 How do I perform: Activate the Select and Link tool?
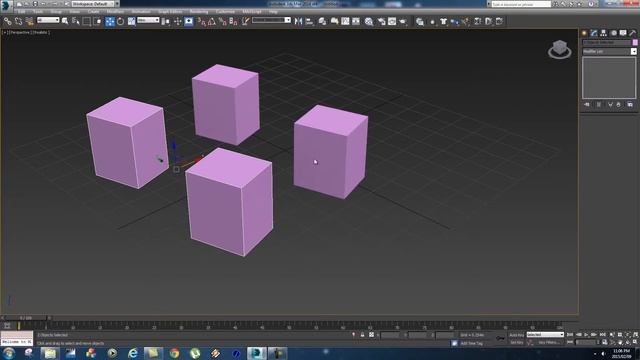(7, 21)
